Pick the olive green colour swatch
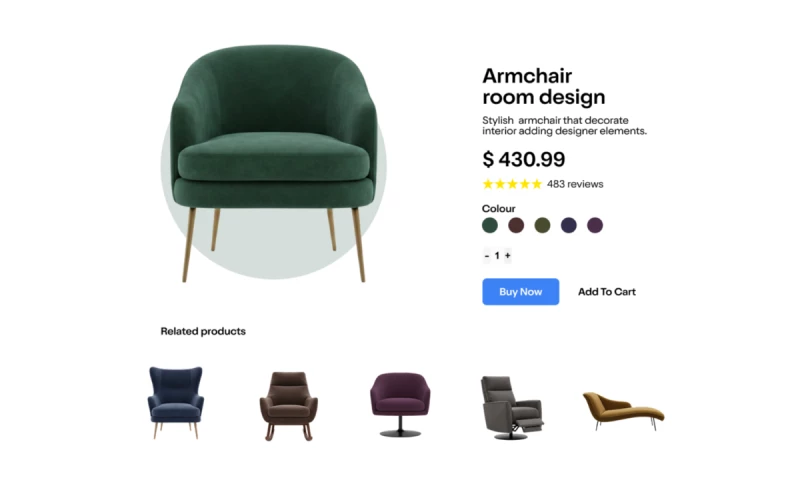Image resolution: width=800 pixels, height=480 pixels. point(542,225)
